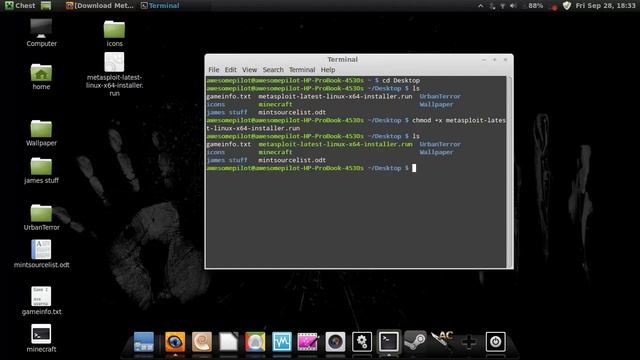Open the Help menu in Terminal
This screenshot has width=640, height=360.
[328, 70]
